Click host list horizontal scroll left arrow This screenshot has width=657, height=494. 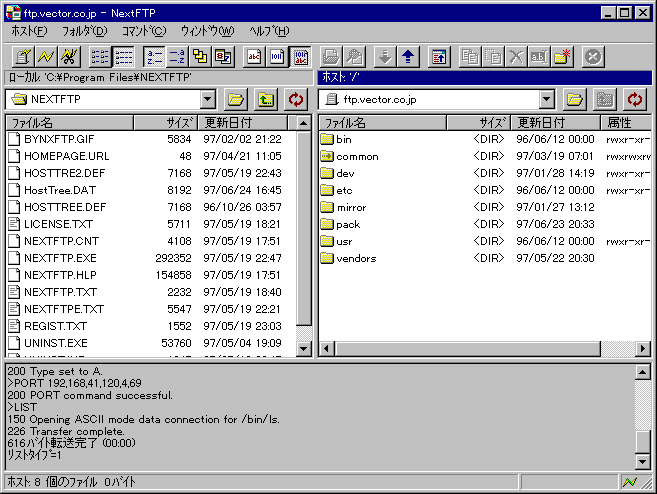coord(327,348)
